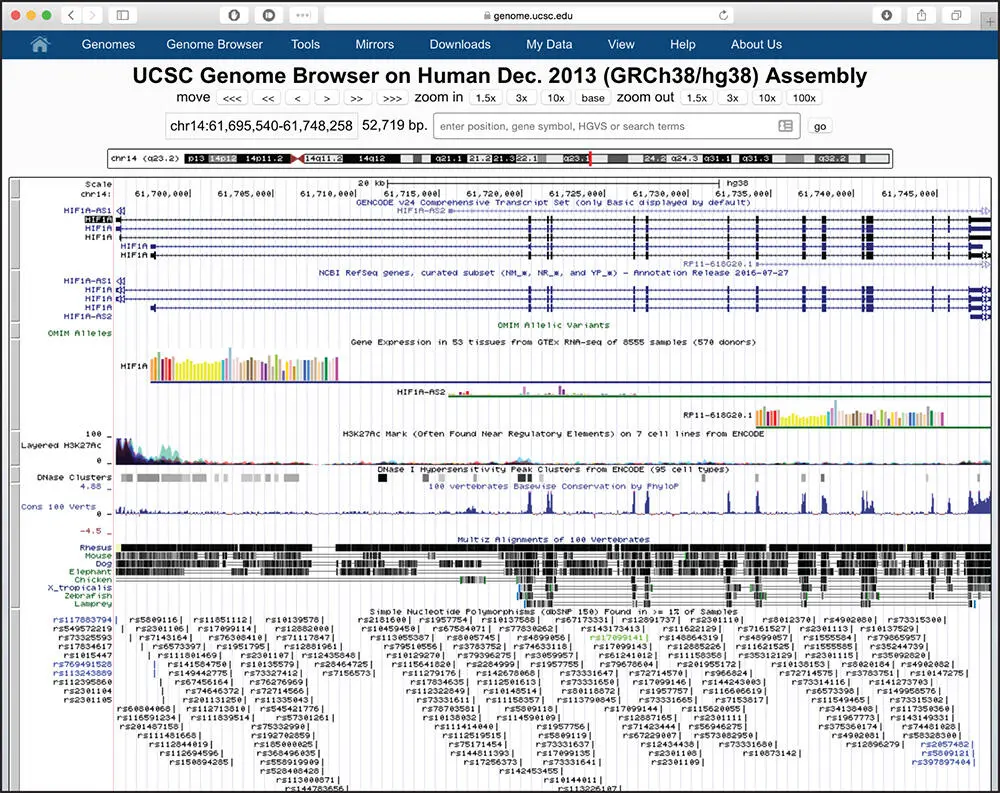Open H3K27Ac Mark track title

click(553, 434)
